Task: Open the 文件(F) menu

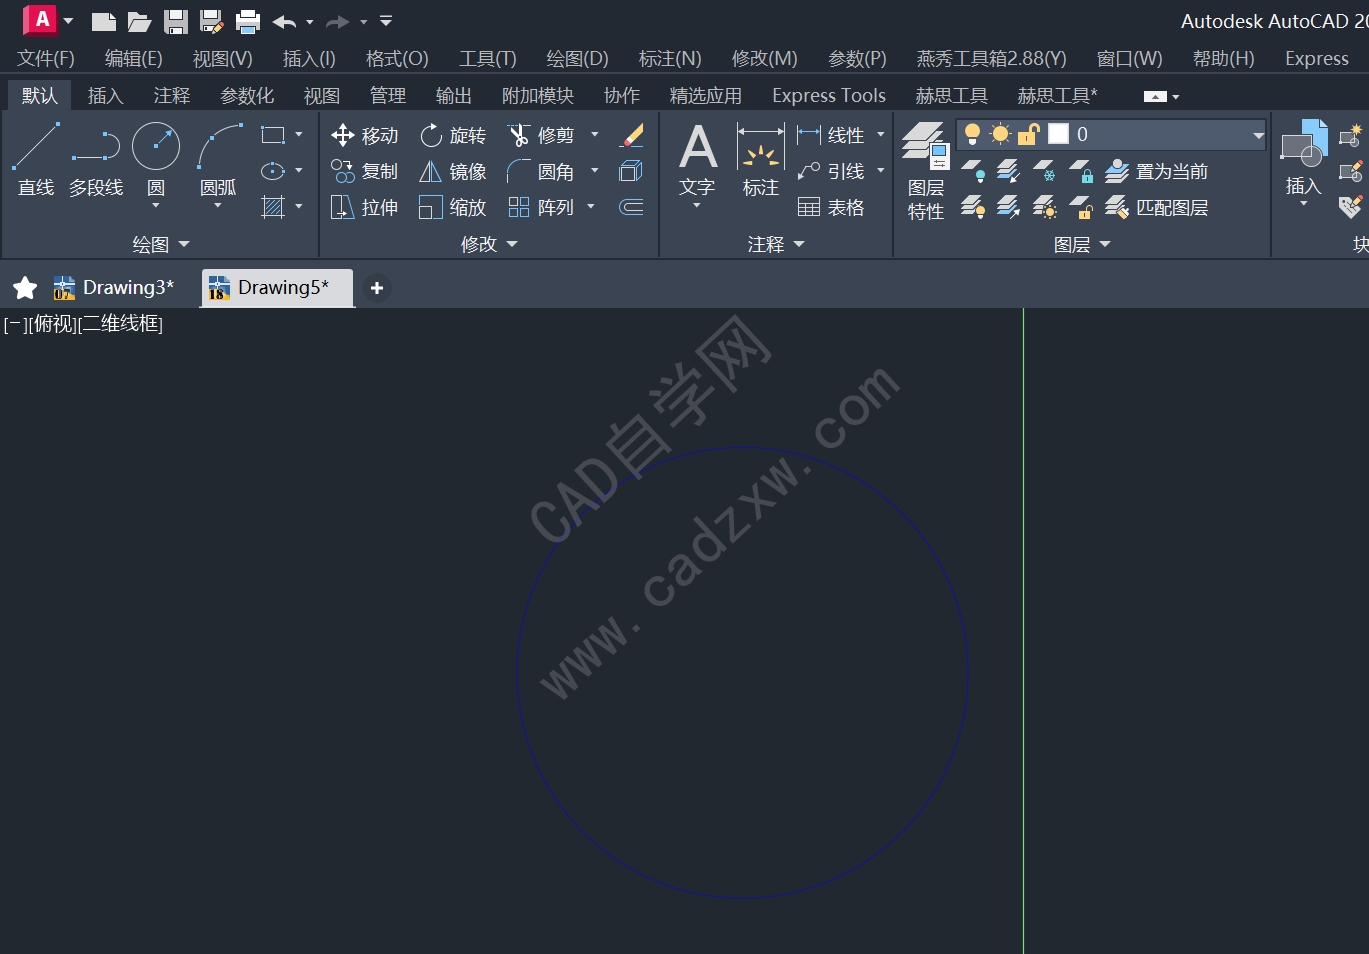Action: (x=46, y=58)
